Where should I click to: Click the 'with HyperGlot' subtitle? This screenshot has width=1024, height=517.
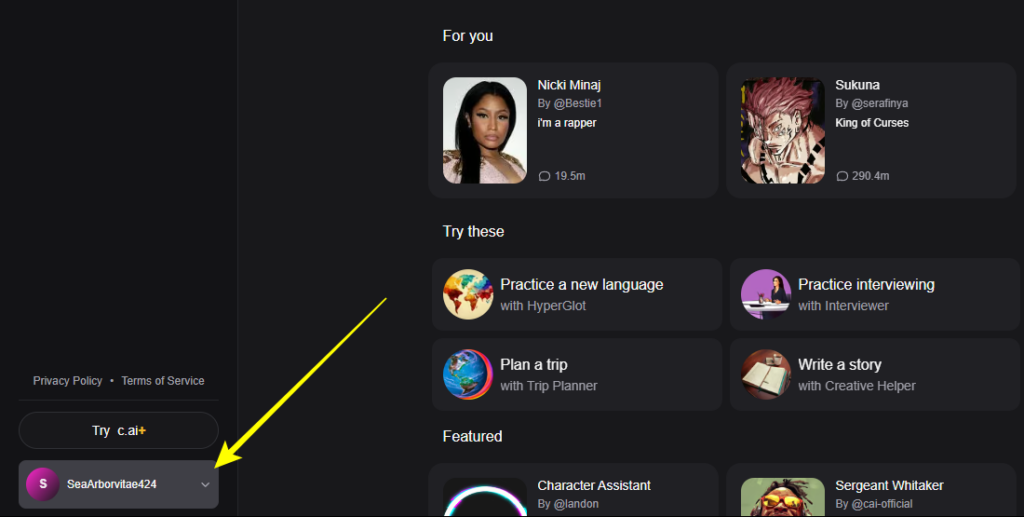pos(543,306)
